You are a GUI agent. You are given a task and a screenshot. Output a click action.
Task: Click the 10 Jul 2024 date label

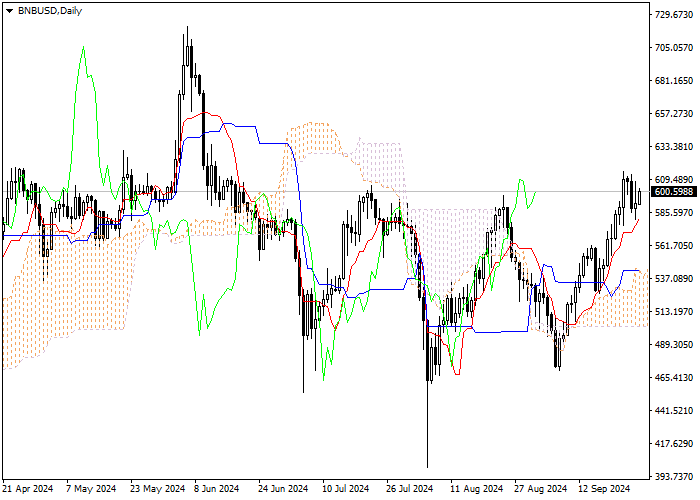(x=346, y=489)
